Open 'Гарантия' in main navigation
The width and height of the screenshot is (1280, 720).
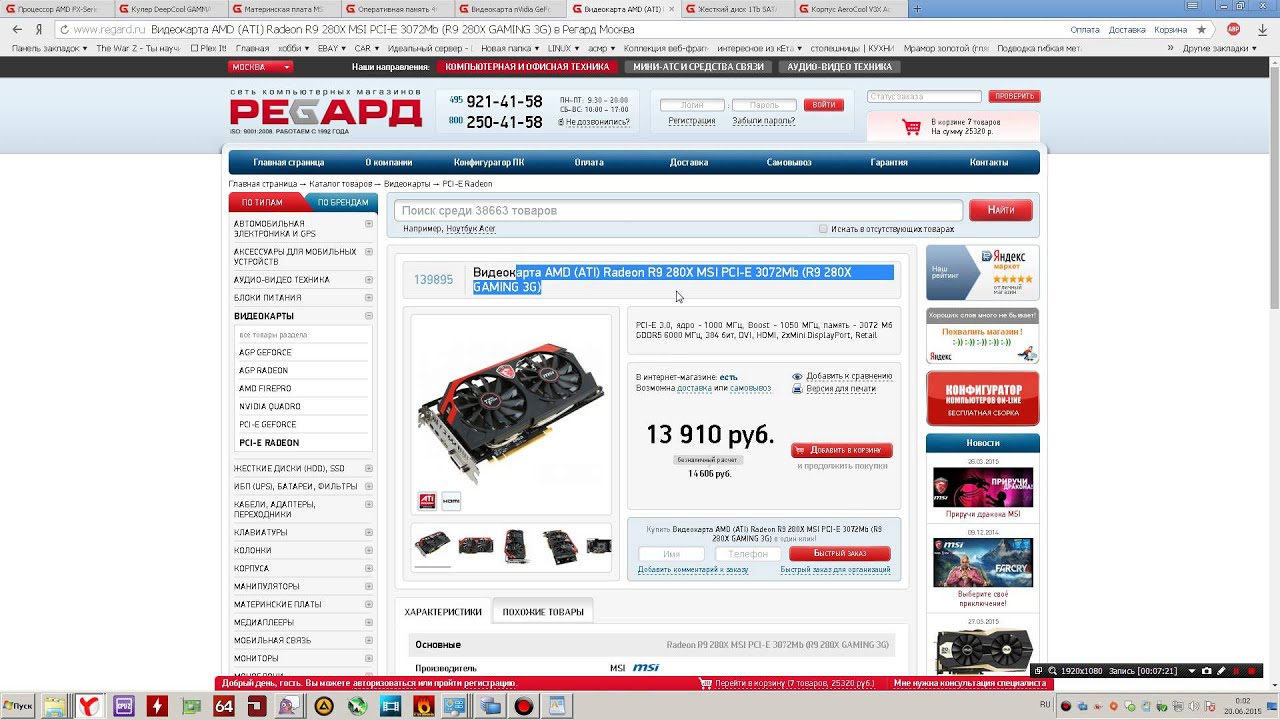pyautogui.click(x=889, y=162)
